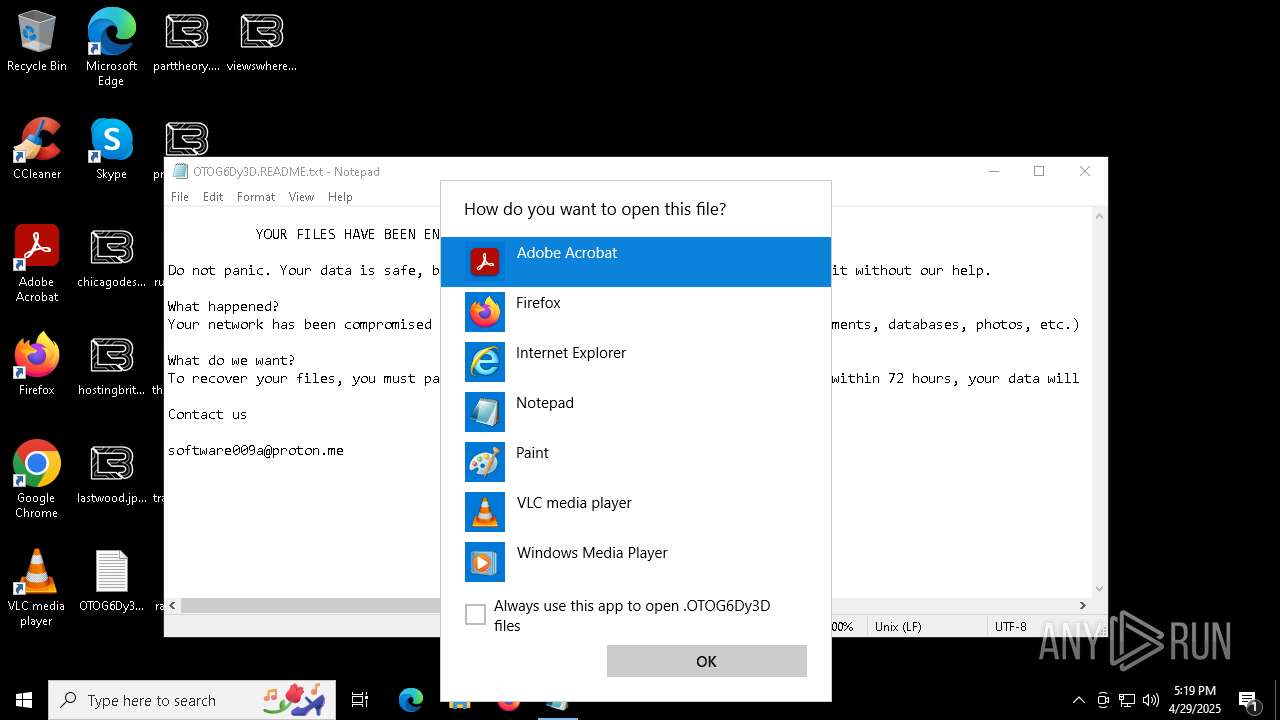Select the lastwood.jp encrypted file icon
The width and height of the screenshot is (1280, 720).
pos(111,474)
